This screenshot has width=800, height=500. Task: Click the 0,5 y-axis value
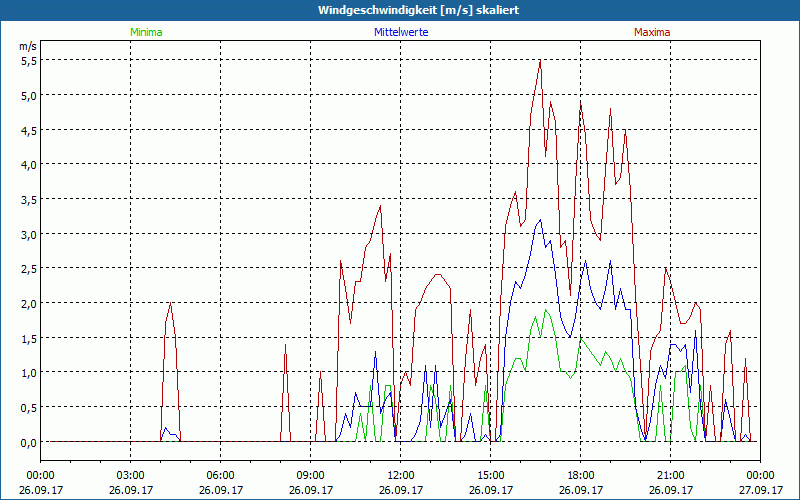pyautogui.click(x=28, y=407)
